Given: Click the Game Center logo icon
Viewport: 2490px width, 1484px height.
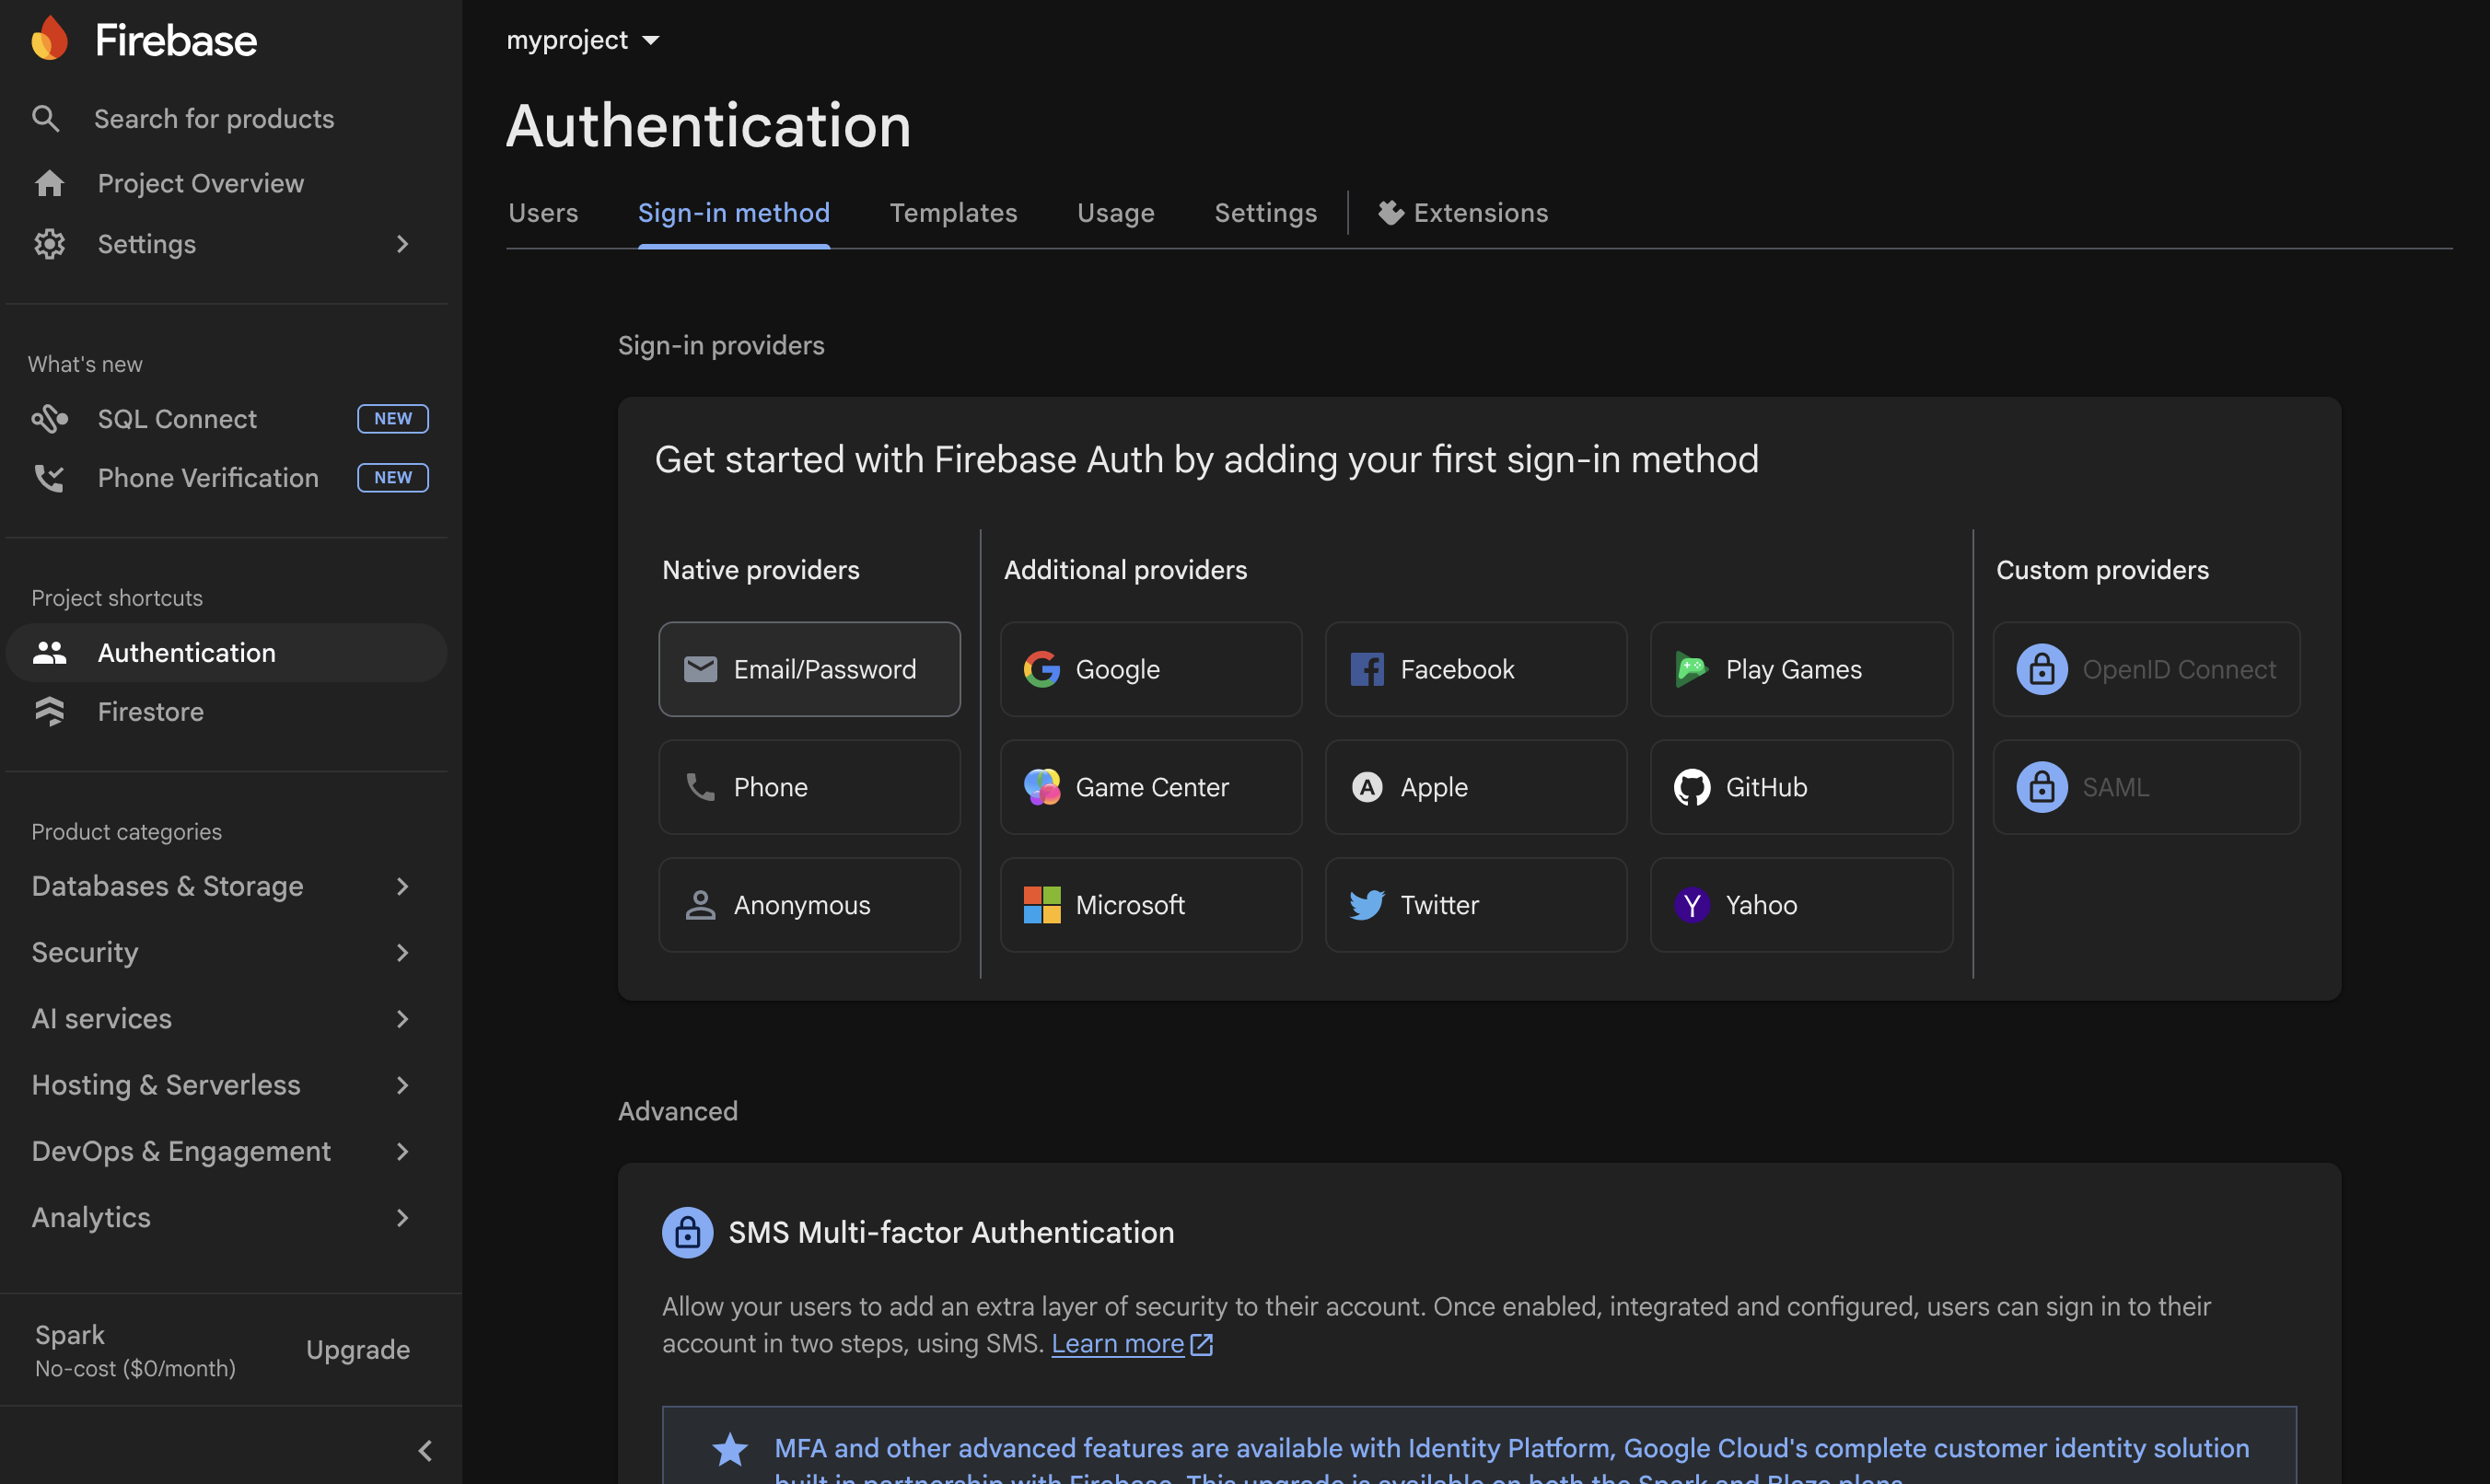Looking at the screenshot, I should [1041, 787].
